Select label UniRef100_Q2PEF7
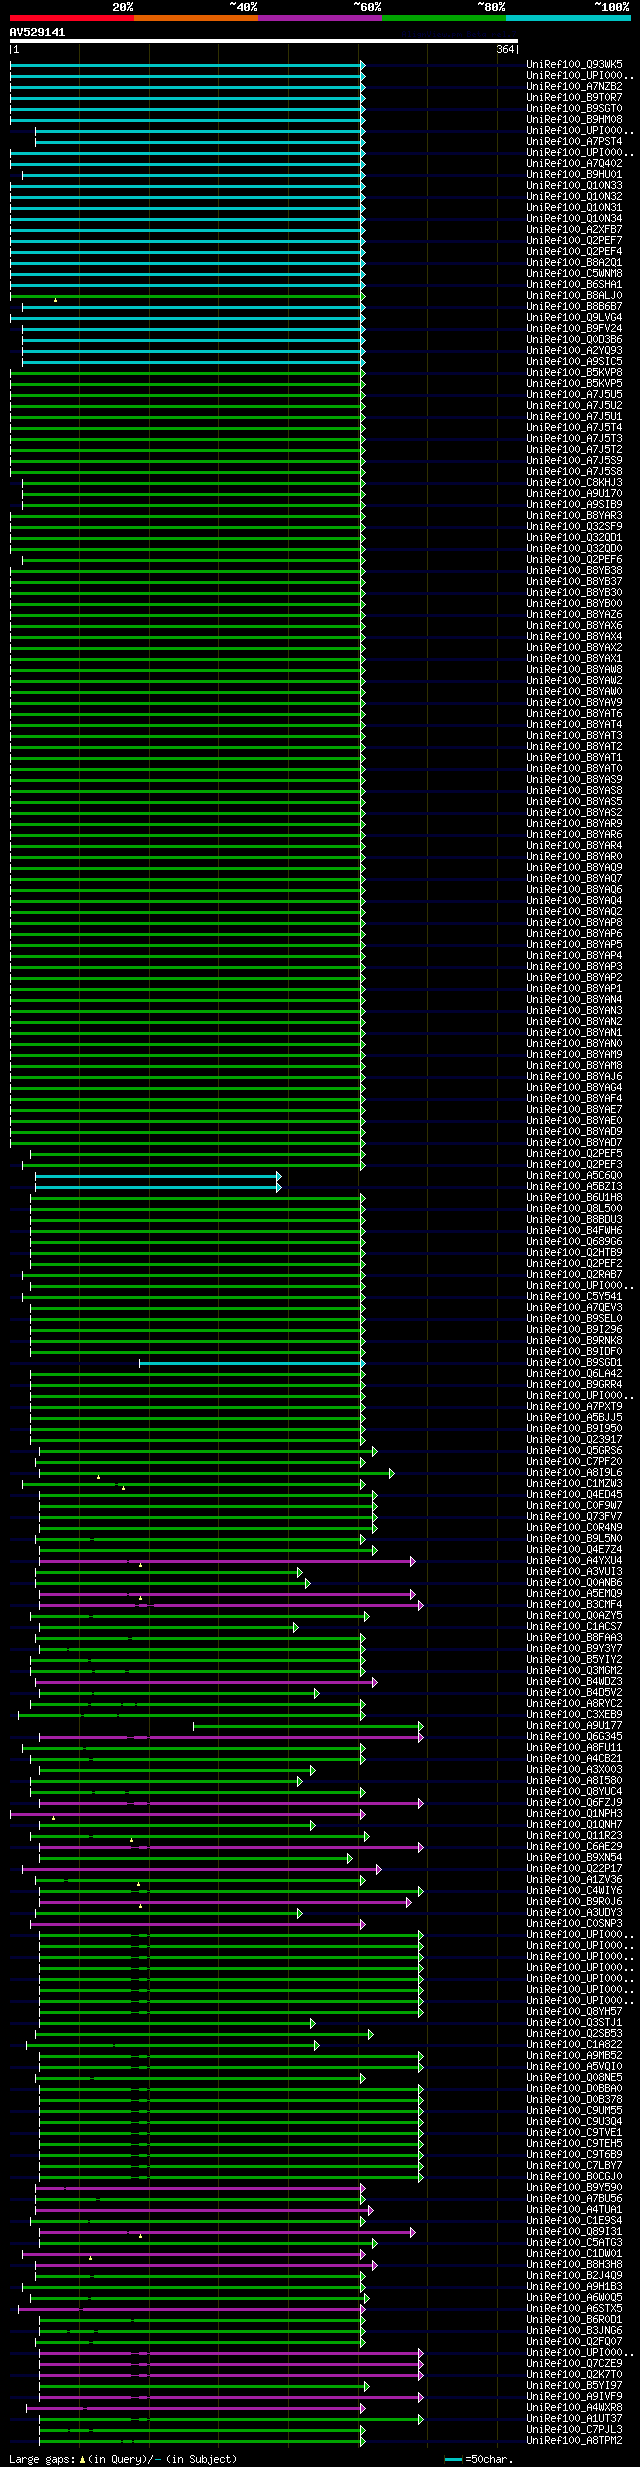 [574, 240]
